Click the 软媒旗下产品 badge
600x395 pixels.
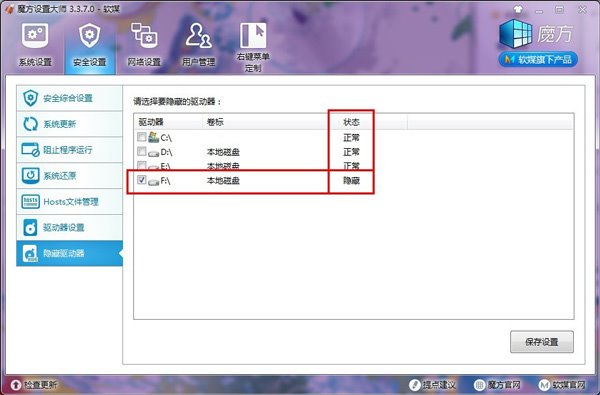point(538,59)
